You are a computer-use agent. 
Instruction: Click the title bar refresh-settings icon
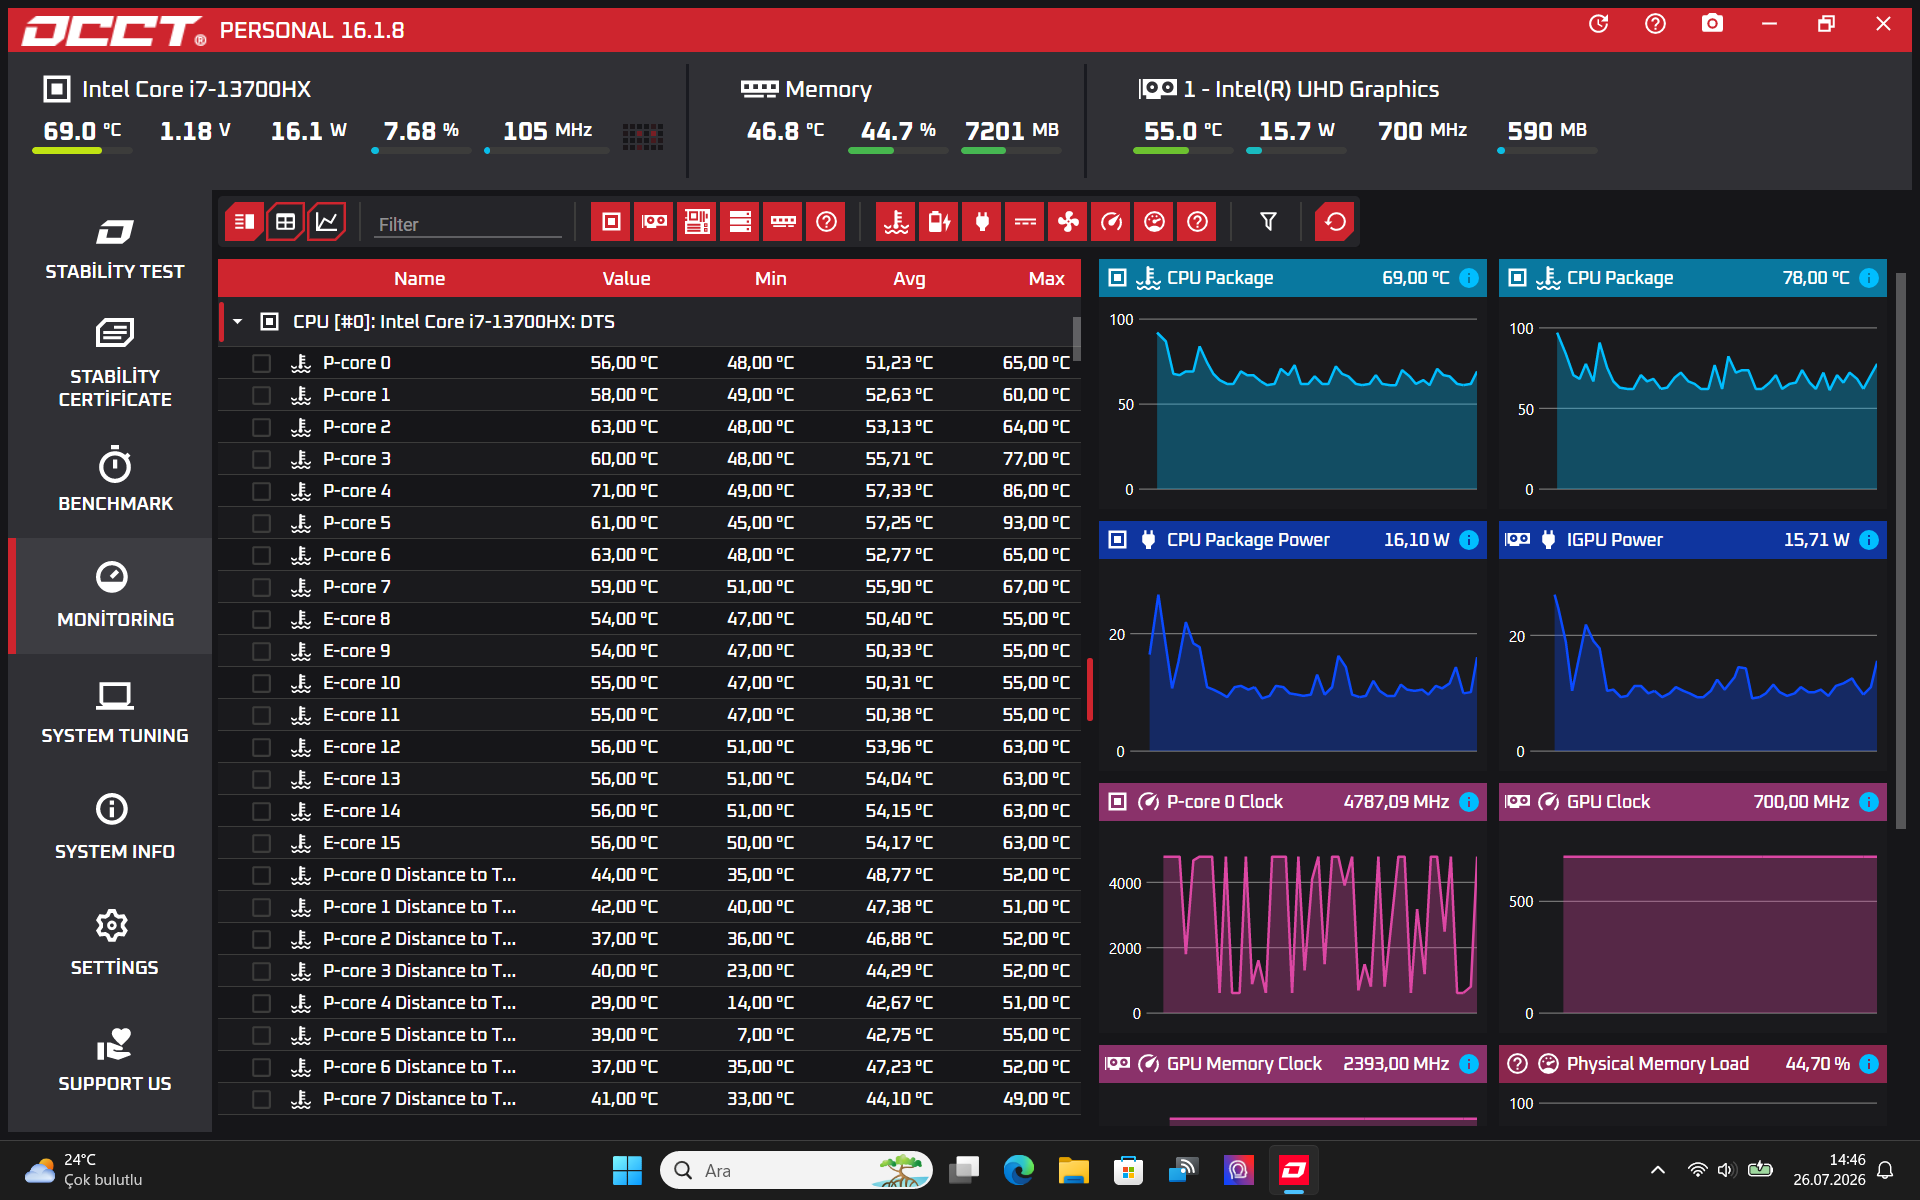click(x=1598, y=23)
